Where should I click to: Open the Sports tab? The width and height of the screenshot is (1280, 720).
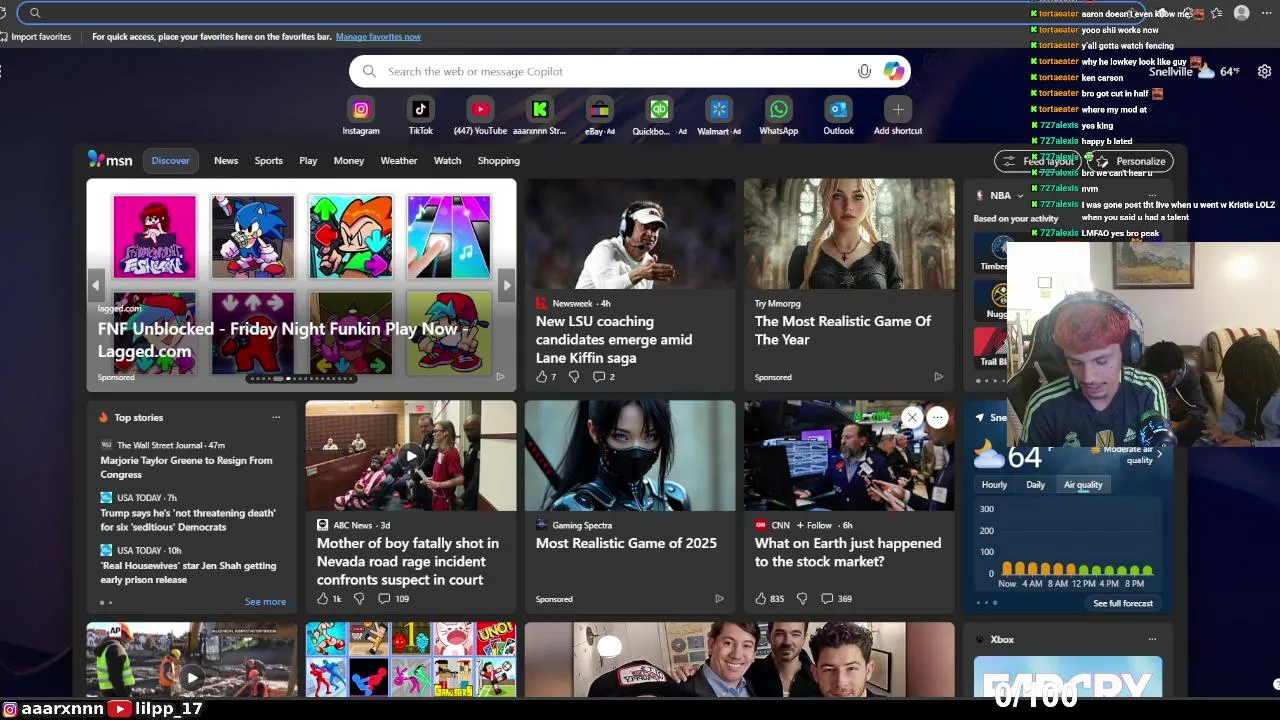268,160
